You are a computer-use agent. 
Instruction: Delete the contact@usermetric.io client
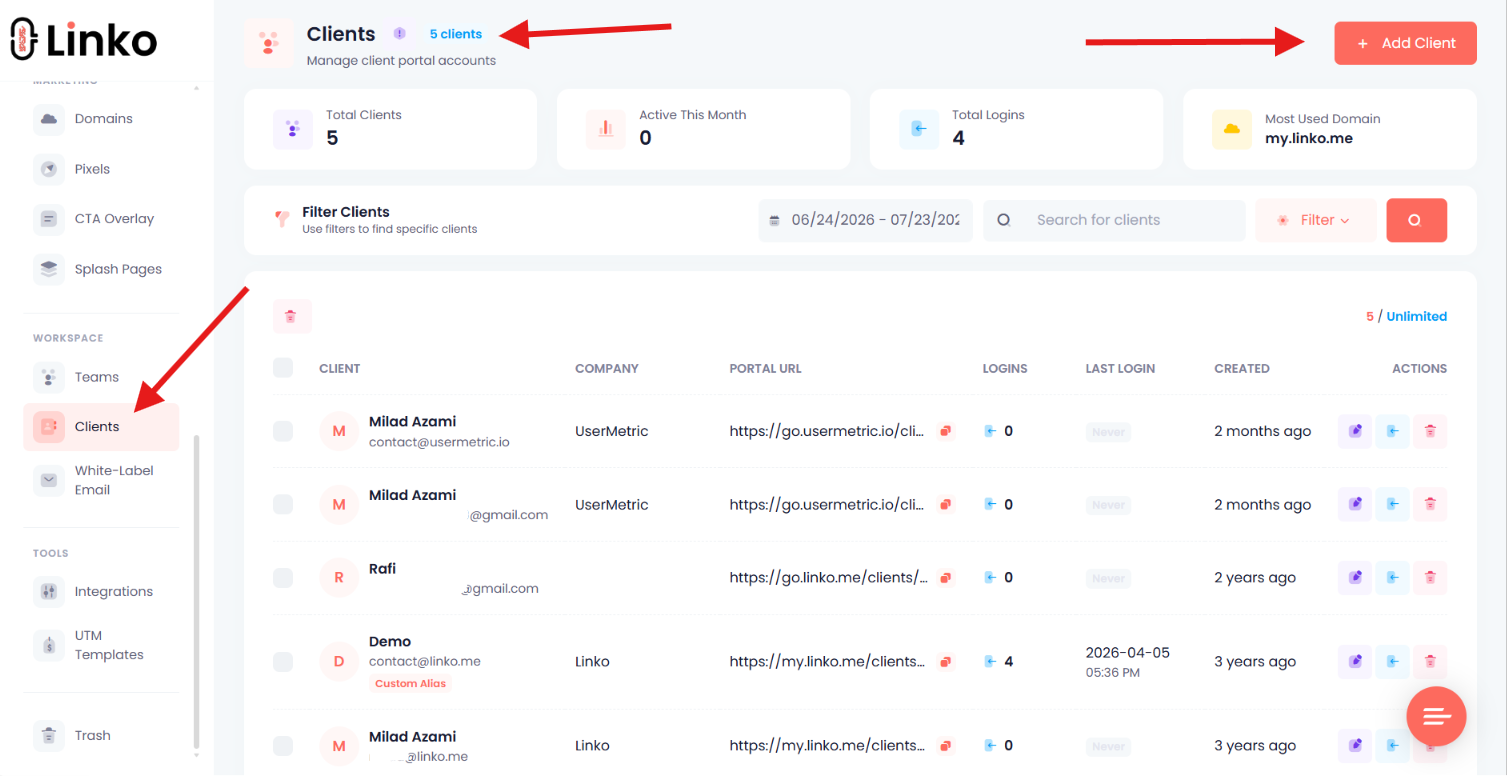coord(1430,431)
